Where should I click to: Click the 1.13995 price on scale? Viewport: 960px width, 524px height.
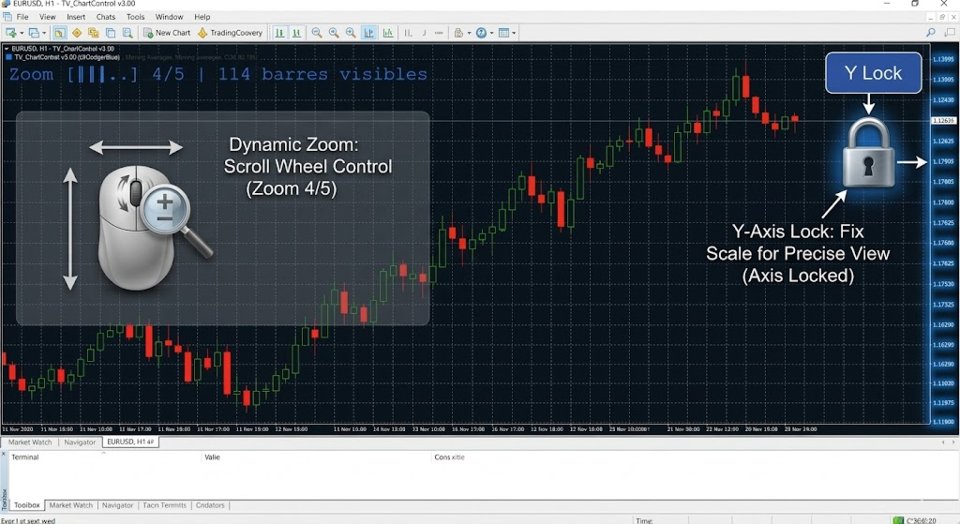coord(943,59)
